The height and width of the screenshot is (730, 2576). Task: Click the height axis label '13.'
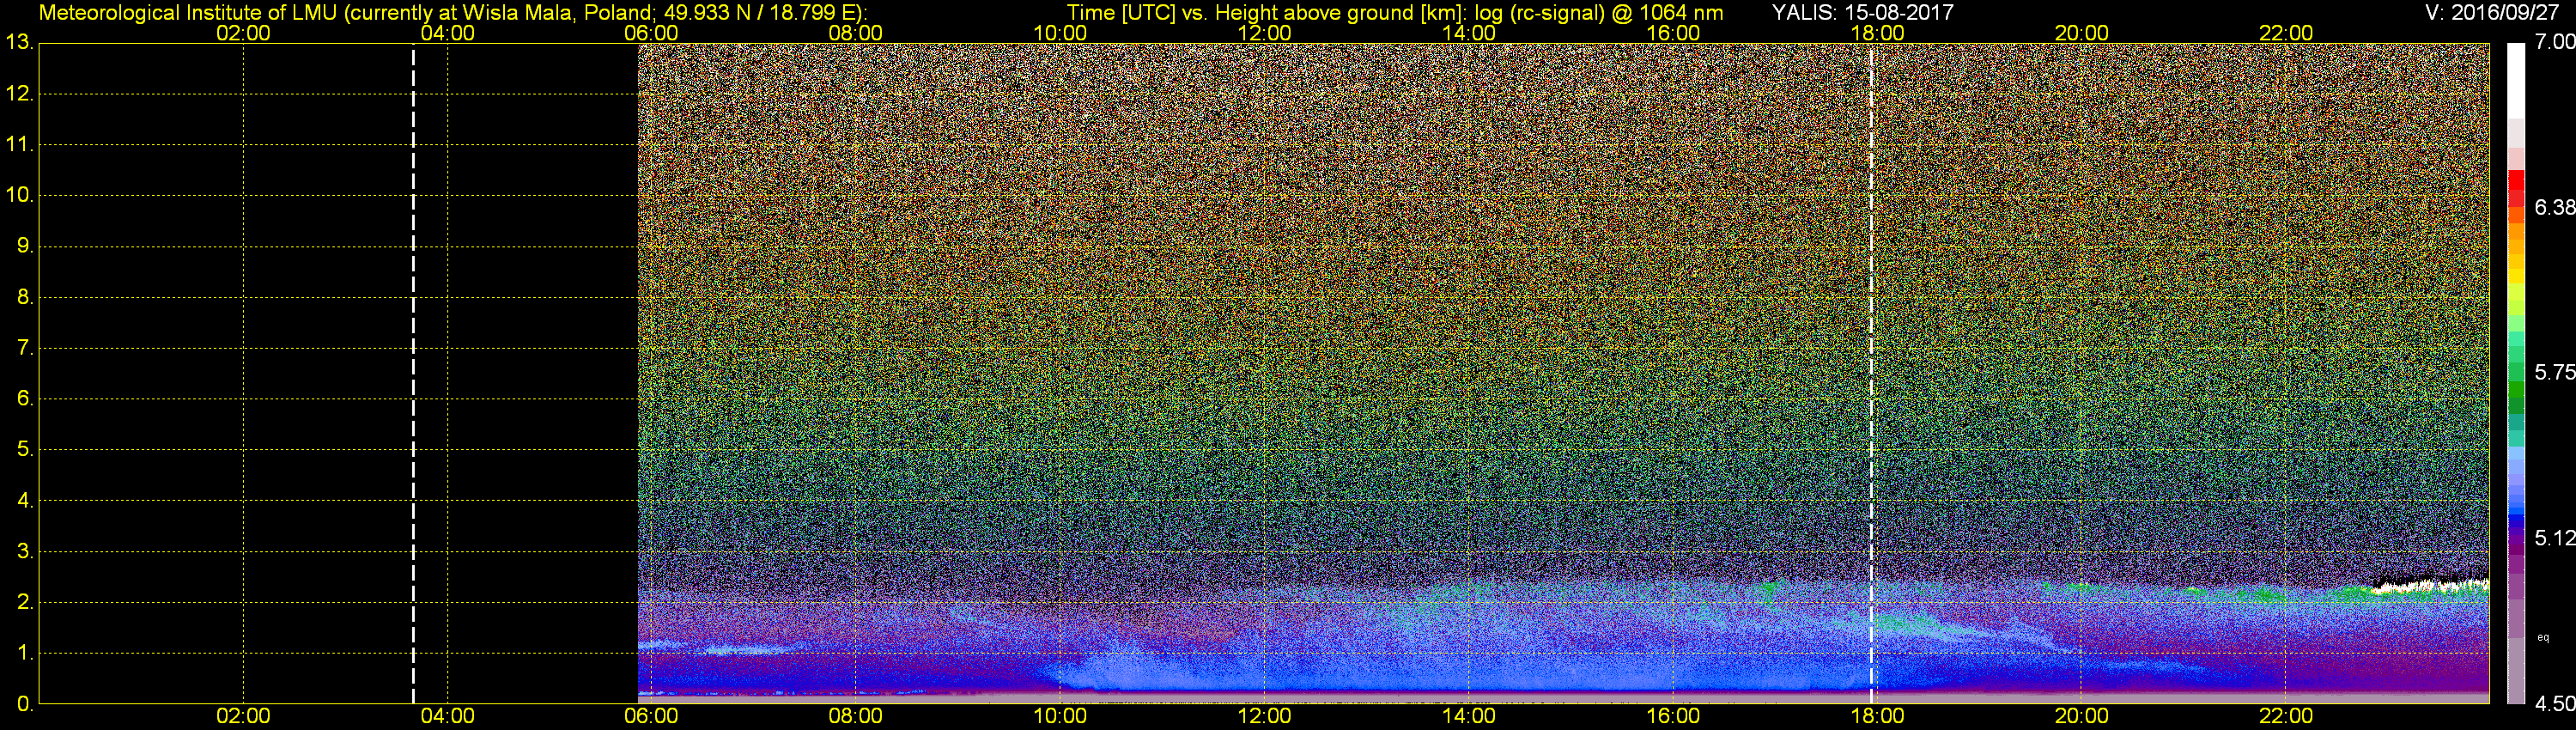(19, 42)
